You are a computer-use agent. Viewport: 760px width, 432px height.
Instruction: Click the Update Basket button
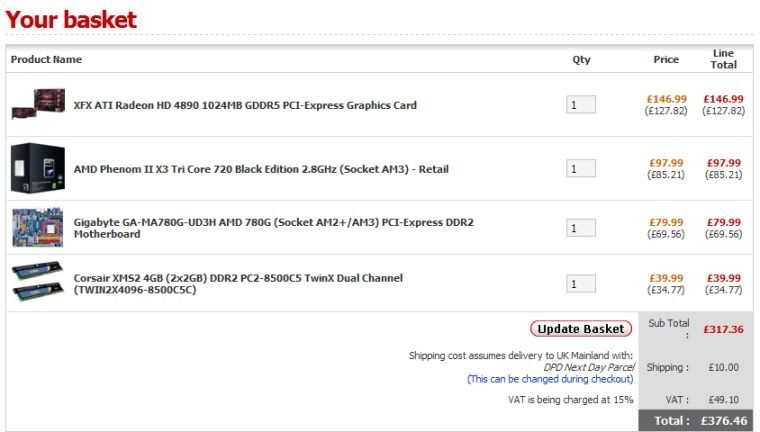(x=580, y=329)
